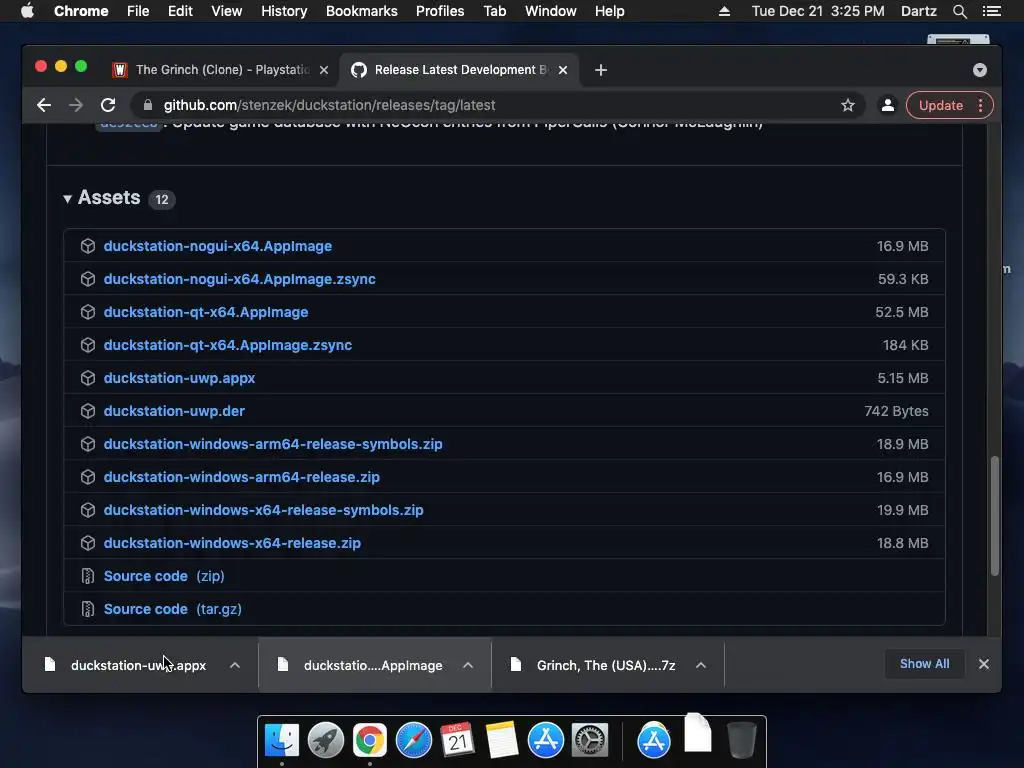Close the downloads bar
Image resolution: width=1024 pixels, height=768 pixels.
pyautogui.click(x=984, y=664)
